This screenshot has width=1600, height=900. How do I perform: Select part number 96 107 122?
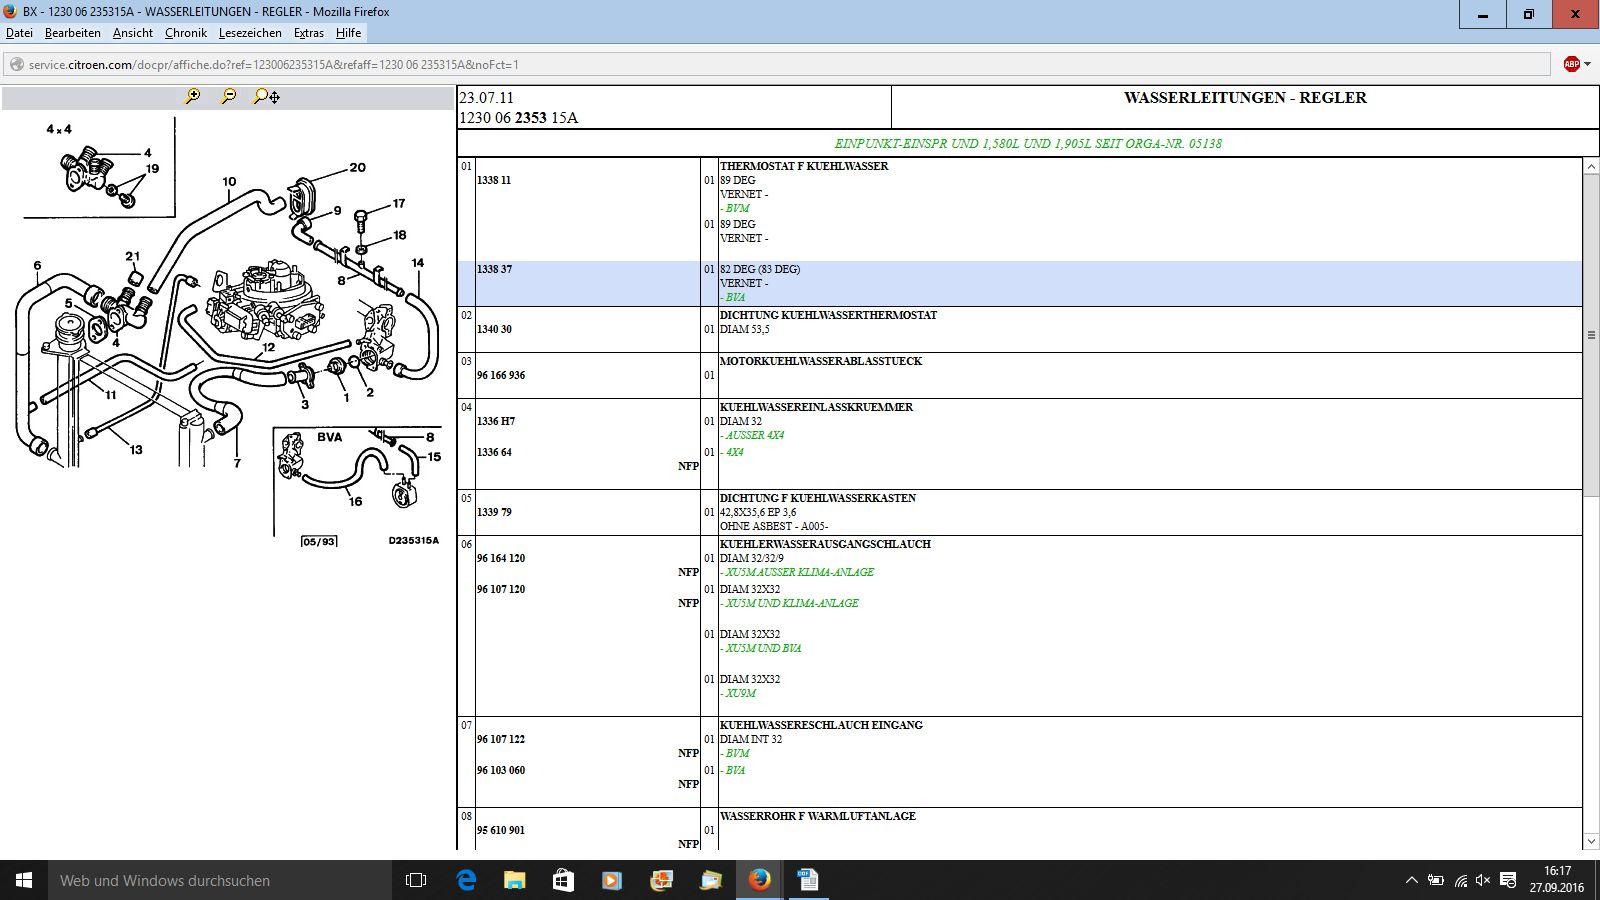[501, 739]
